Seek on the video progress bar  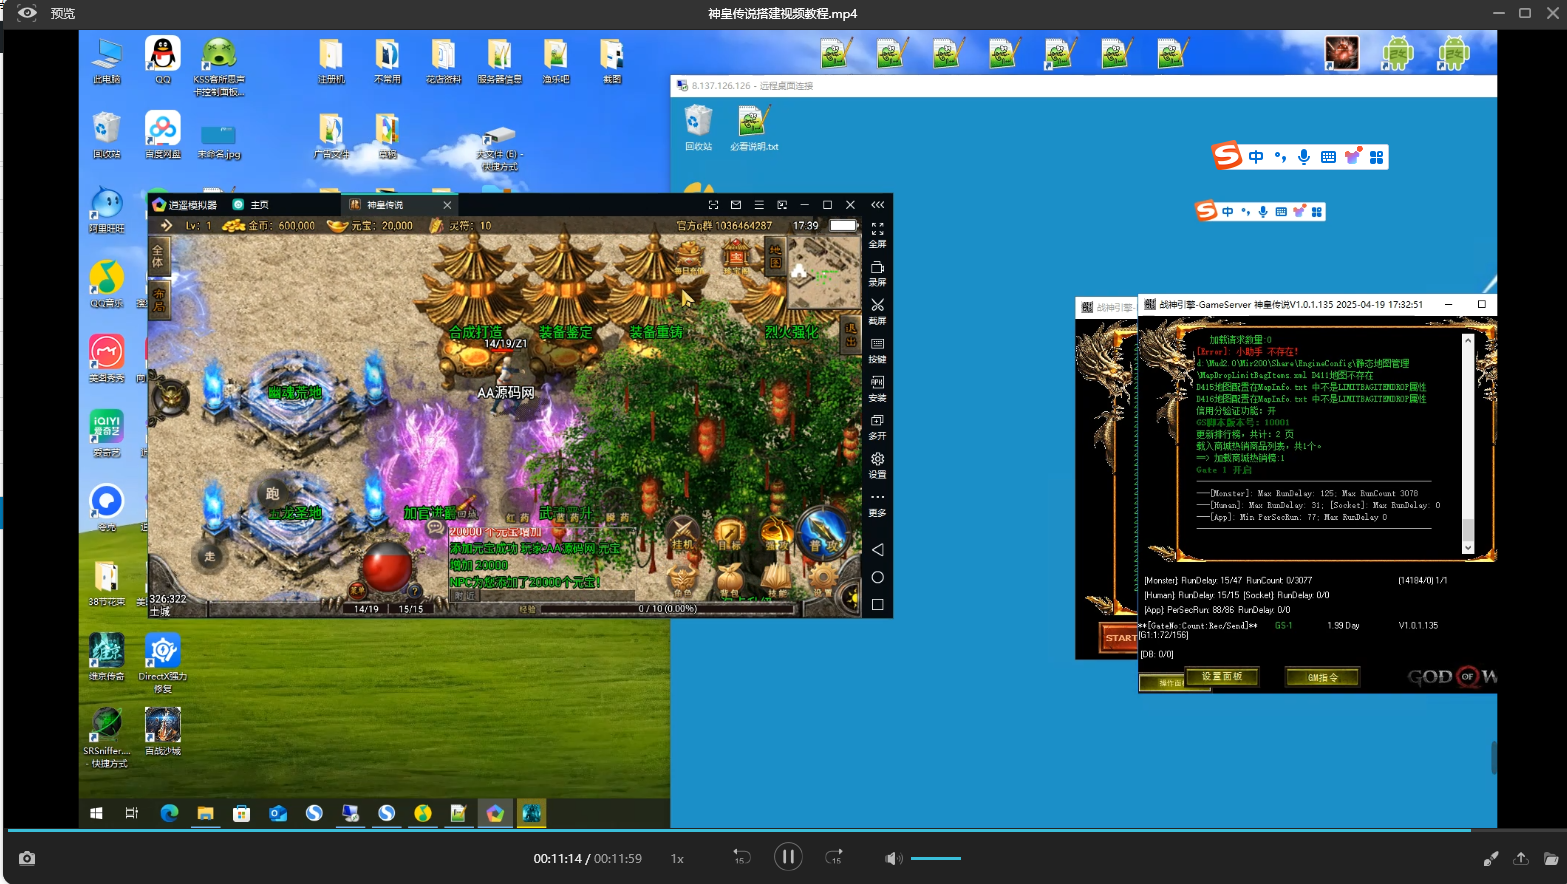(x=783, y=830)
